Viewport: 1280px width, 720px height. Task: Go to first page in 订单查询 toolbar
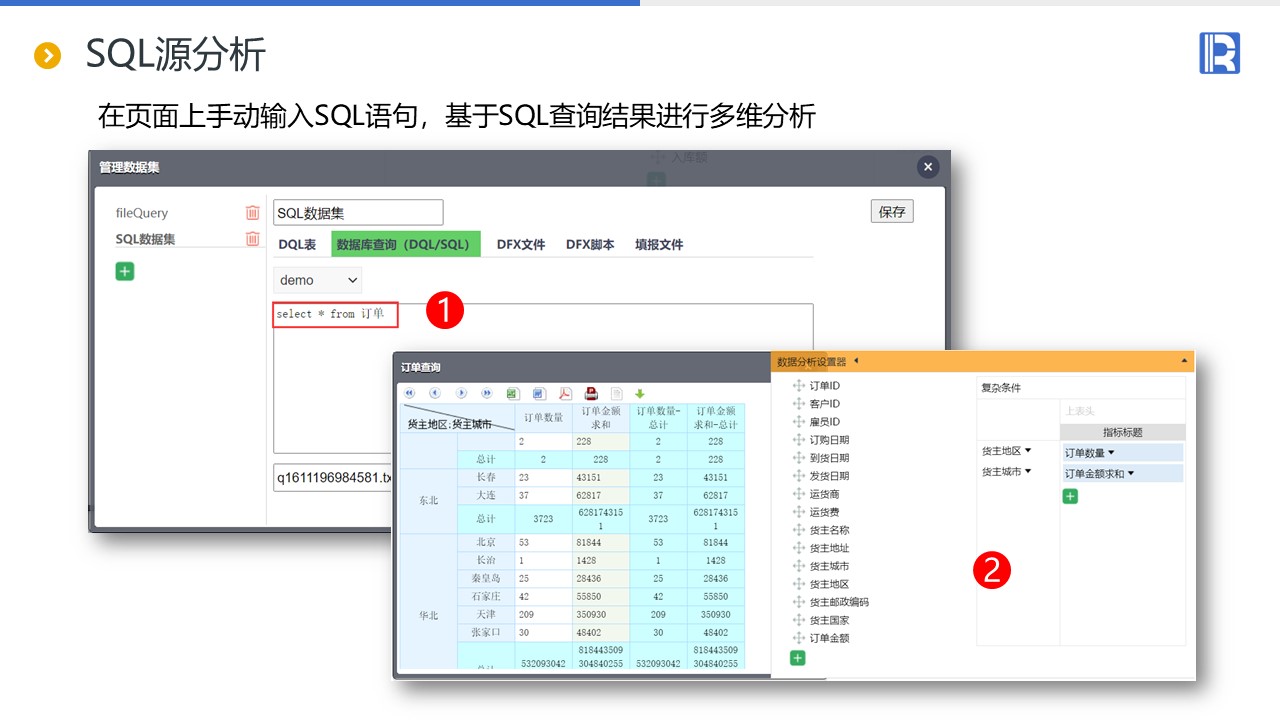[x=410, y=394]
